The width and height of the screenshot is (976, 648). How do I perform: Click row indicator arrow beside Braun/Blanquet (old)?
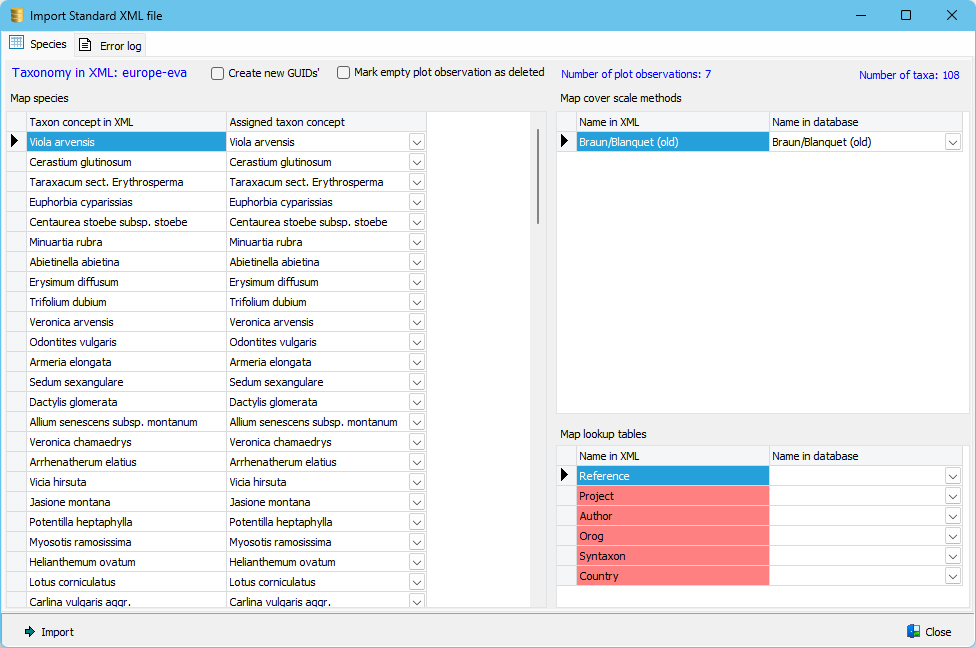tap(565, 141)
